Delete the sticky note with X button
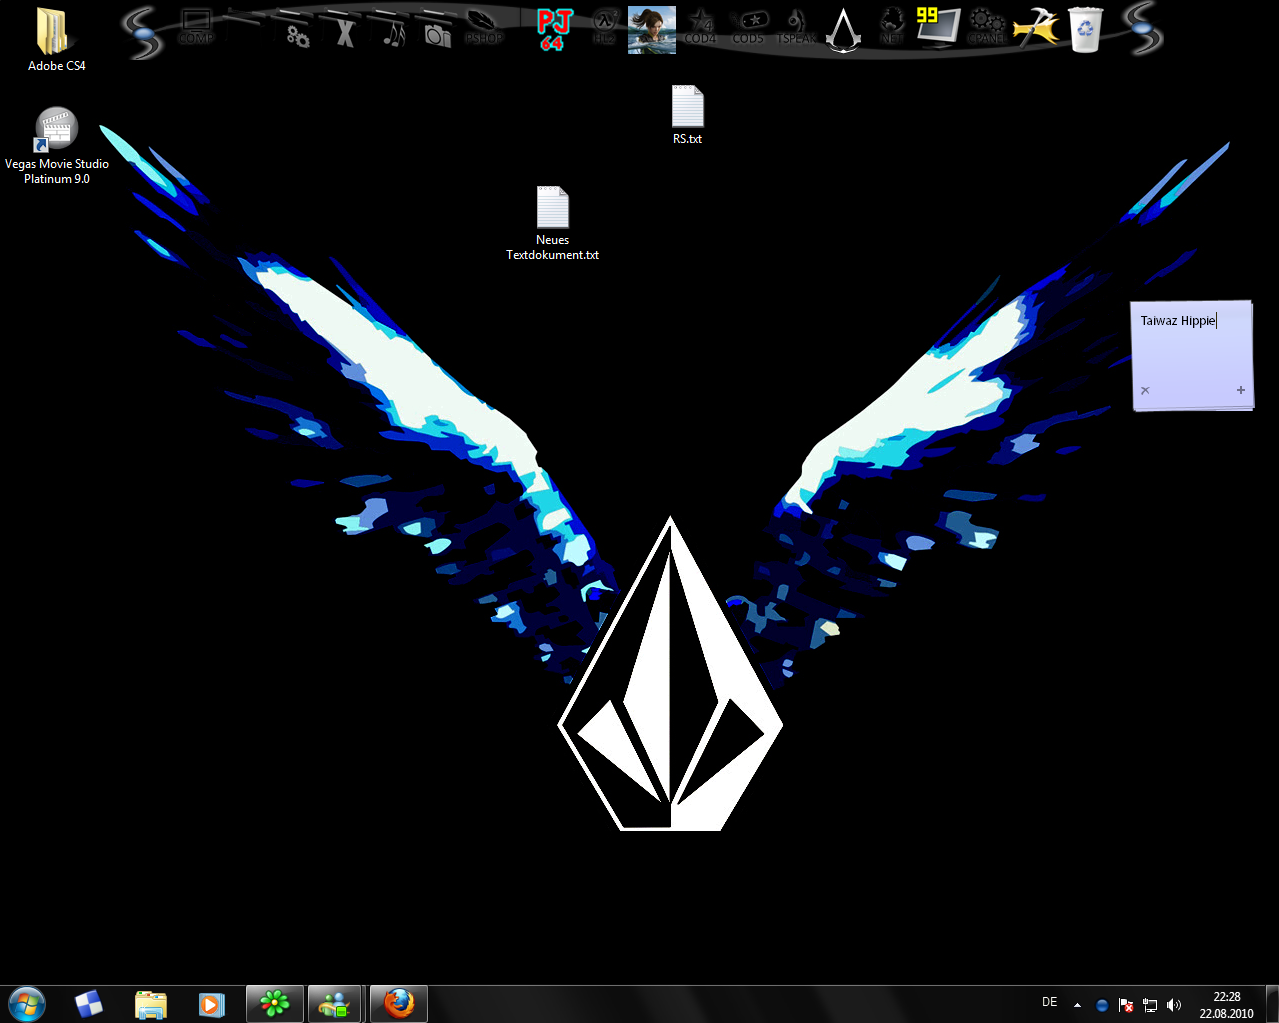Screen dimensions: 1279x1023 (x=1145, y=391)
